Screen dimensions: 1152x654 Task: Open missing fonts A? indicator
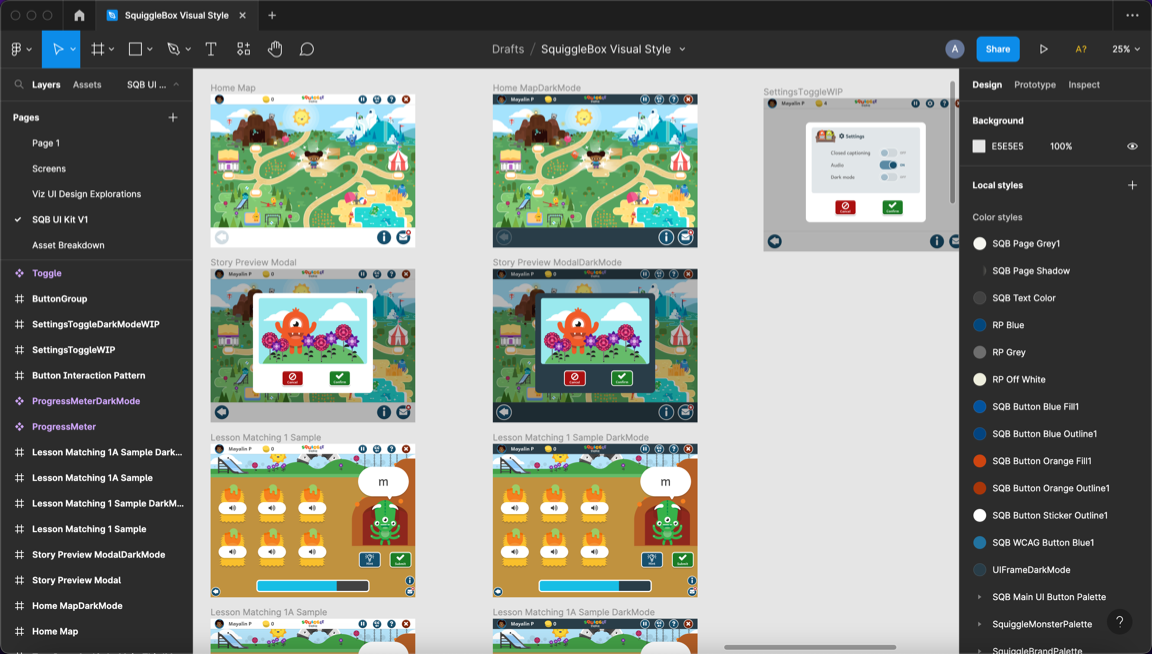[x=1081, y=49]
